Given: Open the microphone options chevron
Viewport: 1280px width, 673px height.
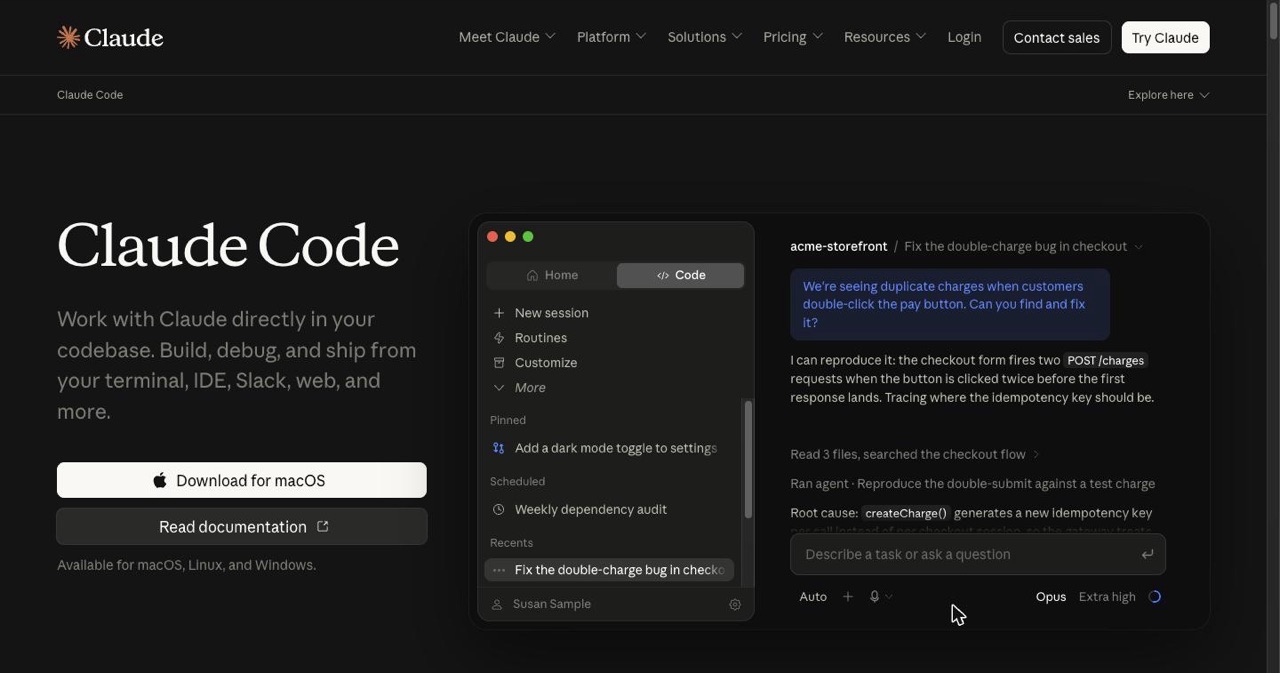Looking at the screenshot, I should pyautogui.click(x=889, y=597).
